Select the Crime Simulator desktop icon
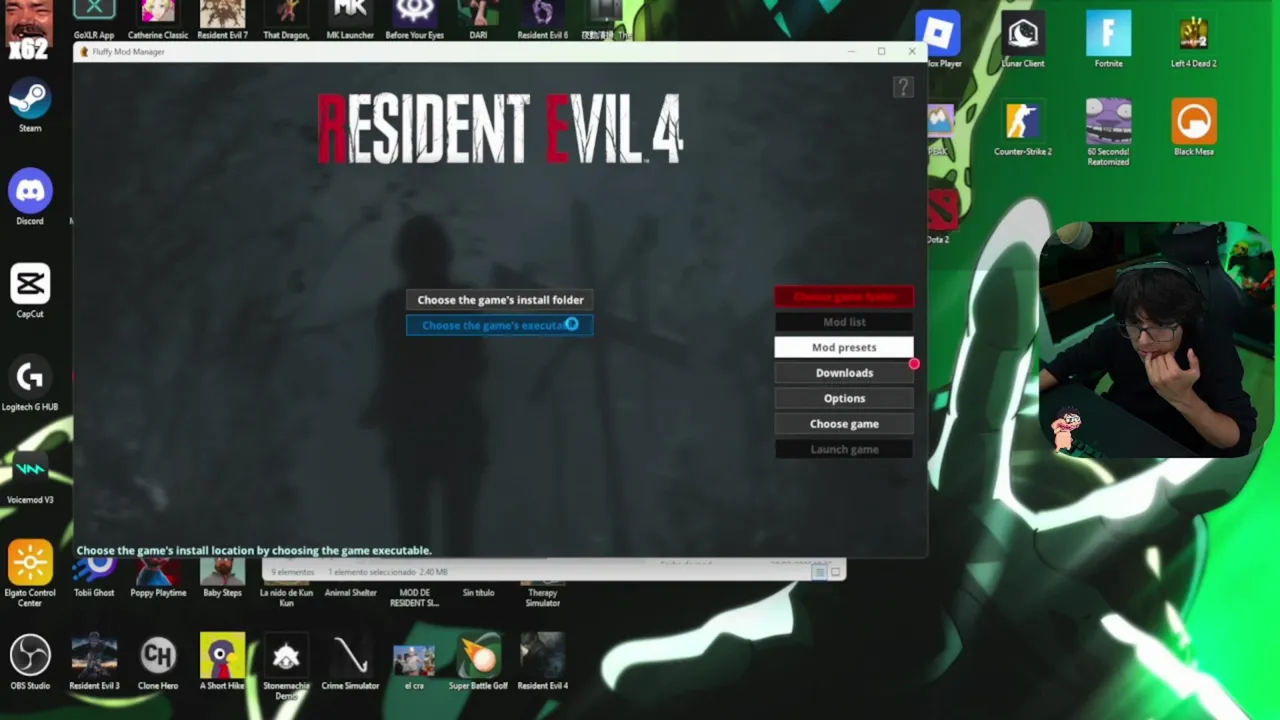 [x=350, y=662]
